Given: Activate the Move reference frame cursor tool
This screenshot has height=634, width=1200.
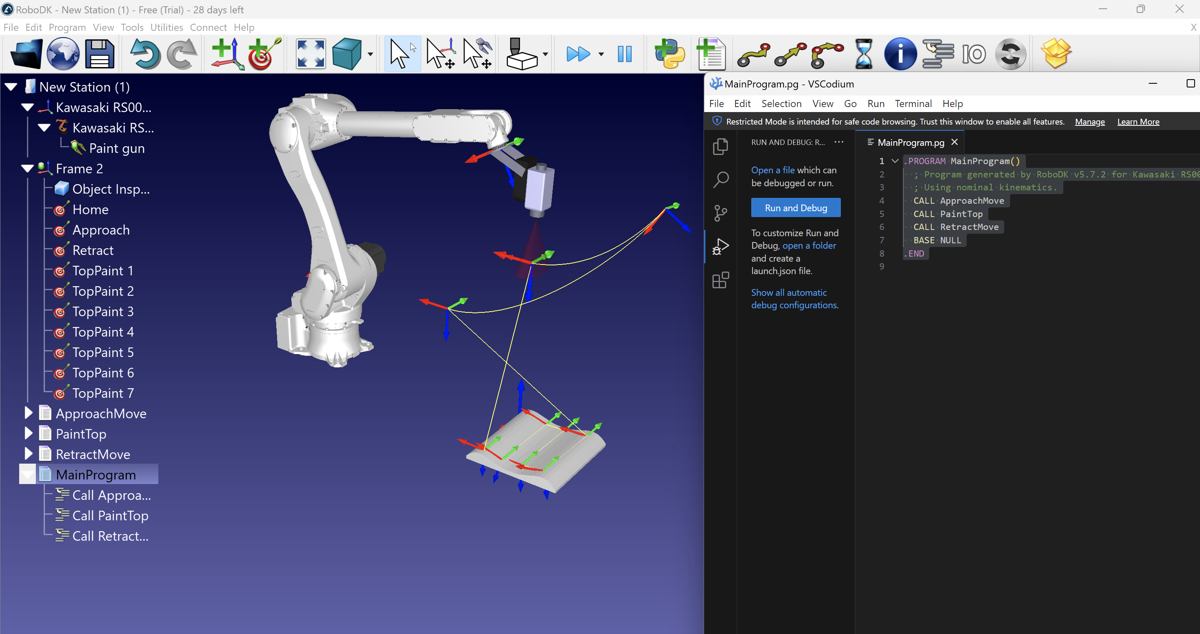Looking at the screenshot, I should 440,54.
